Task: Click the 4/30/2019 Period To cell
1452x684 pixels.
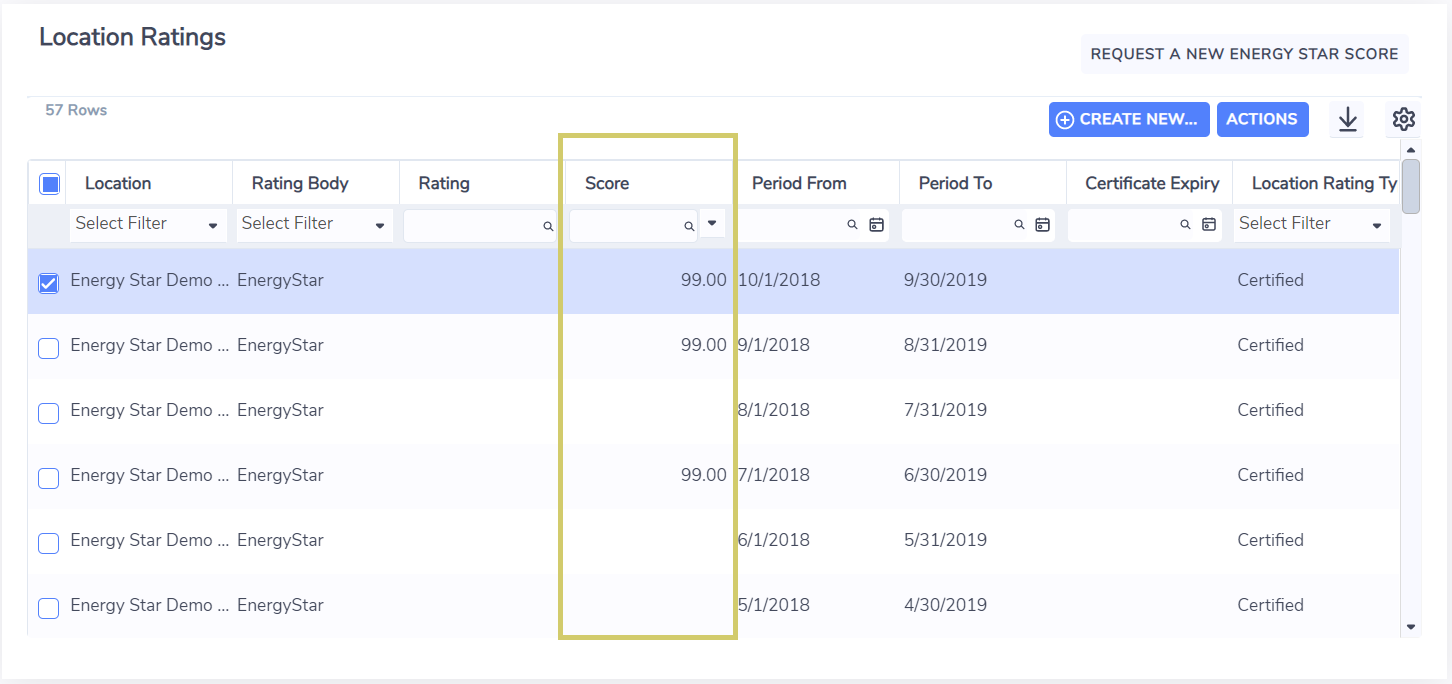Action: coord(945,605)
